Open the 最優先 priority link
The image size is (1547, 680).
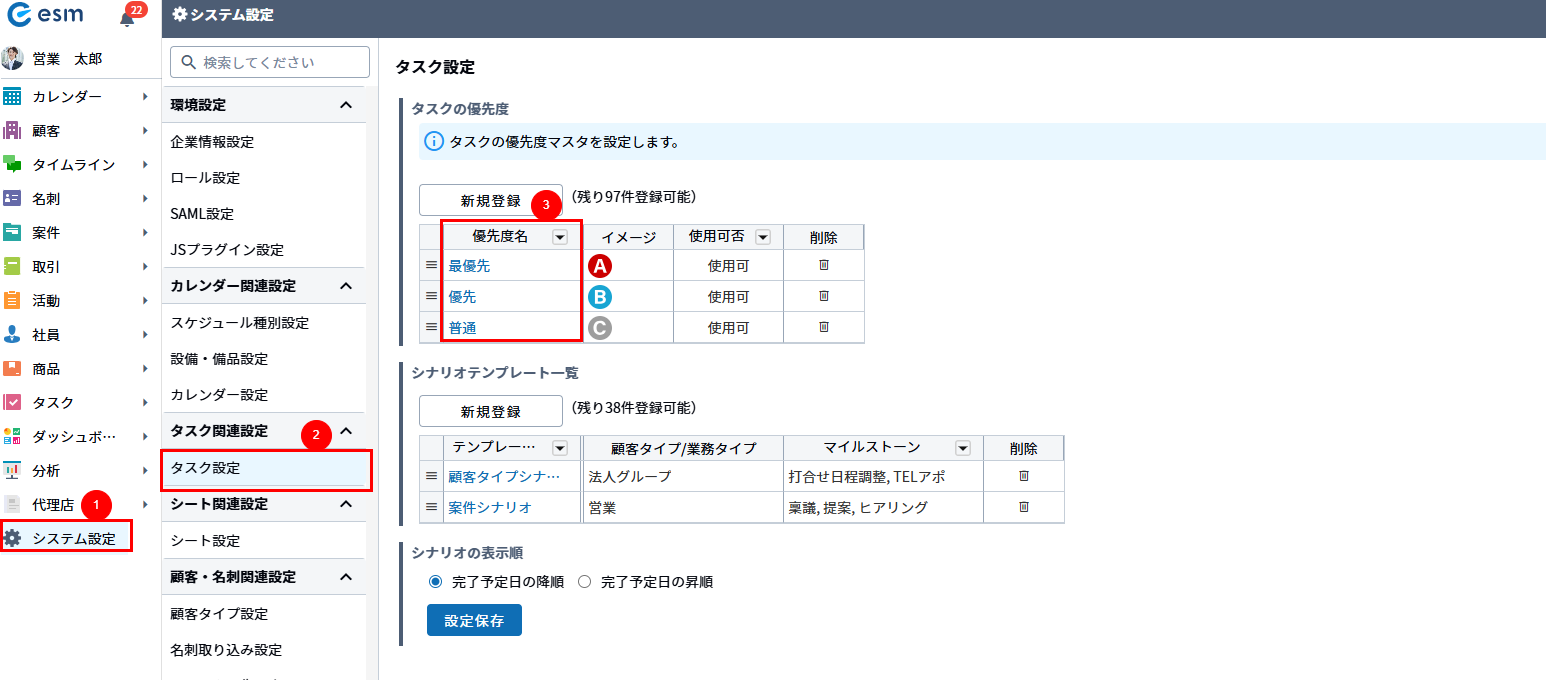(x=469, y=266)
